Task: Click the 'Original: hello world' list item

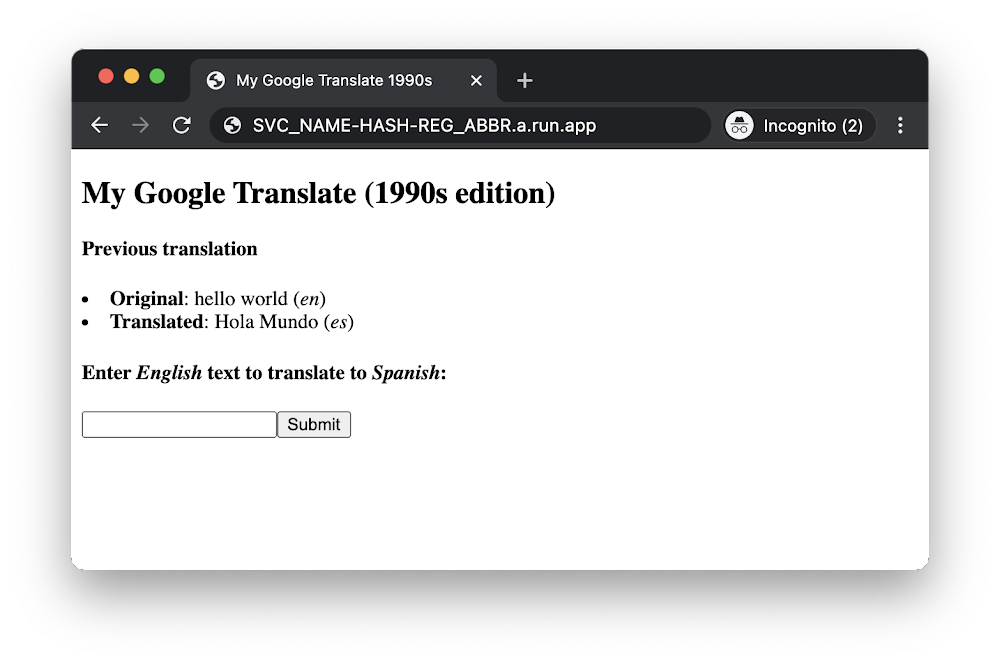Action: click(x=217, y=298)
